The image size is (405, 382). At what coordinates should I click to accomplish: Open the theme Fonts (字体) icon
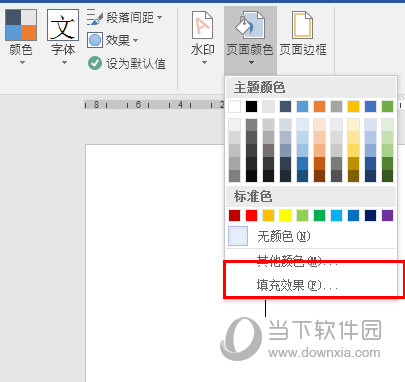click(x=63, y=25)
